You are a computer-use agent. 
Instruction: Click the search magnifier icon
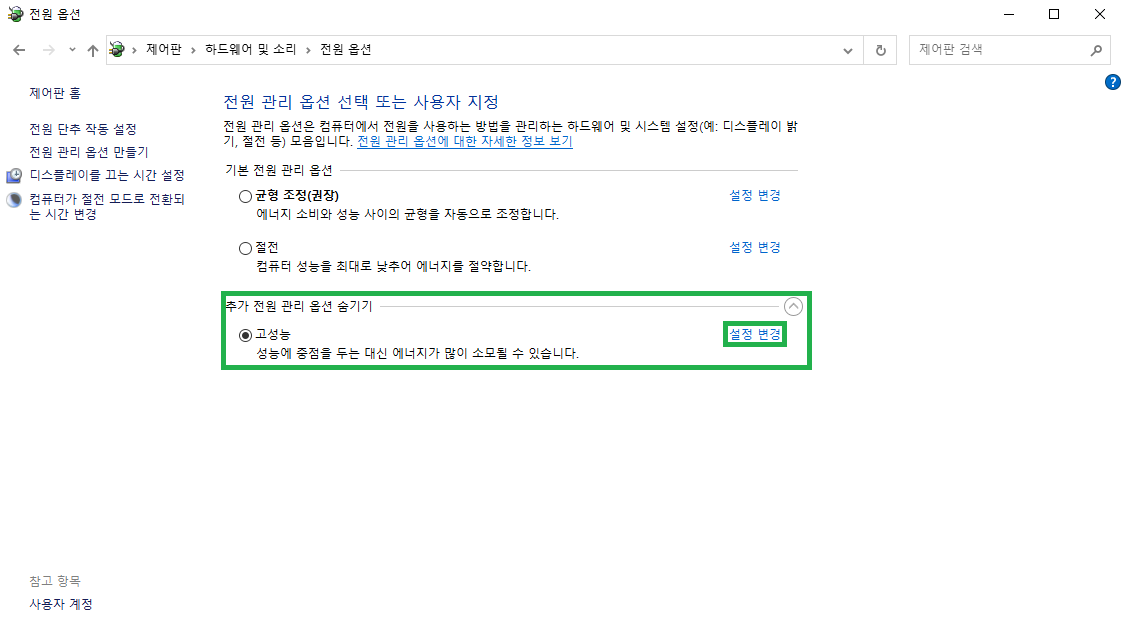(1097, 50)
